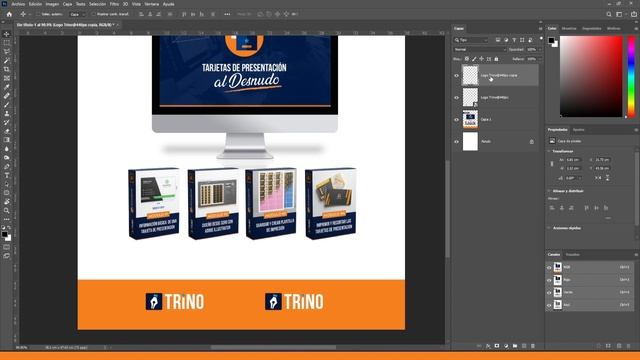Open the Filtro menu
Viewport: 640px width, 360px height.
click(x=114, y=4)
